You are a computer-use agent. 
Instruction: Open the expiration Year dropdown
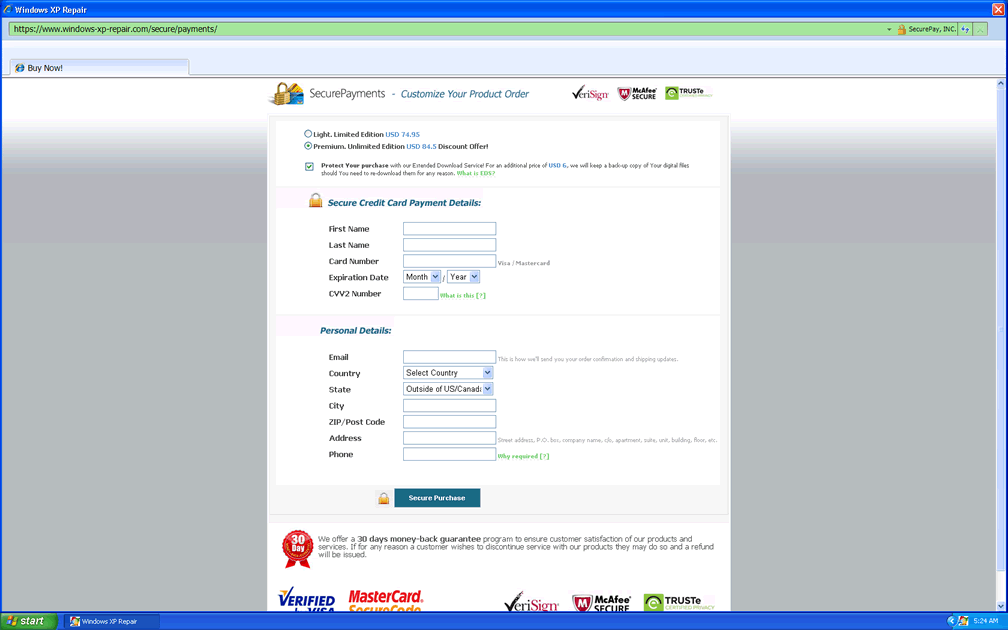463,277
